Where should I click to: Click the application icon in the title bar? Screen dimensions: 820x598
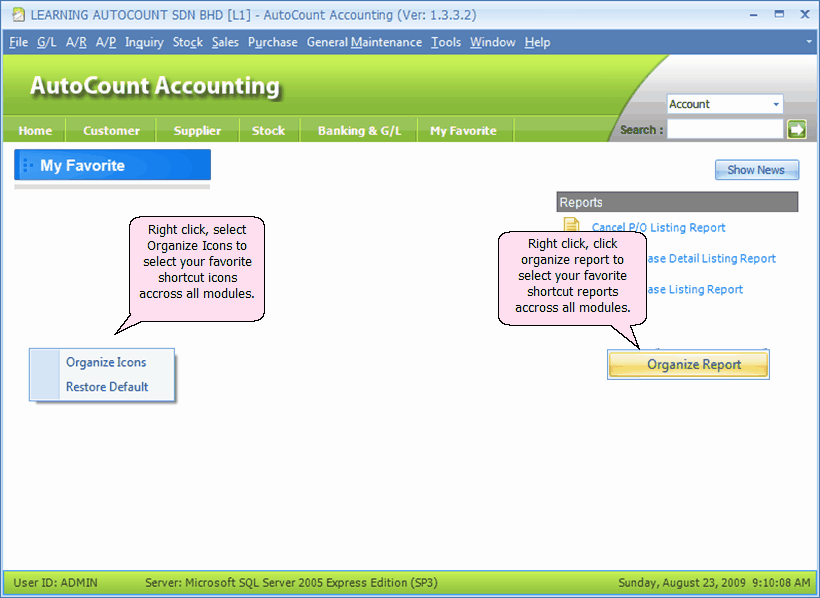(x=19, y=15)
